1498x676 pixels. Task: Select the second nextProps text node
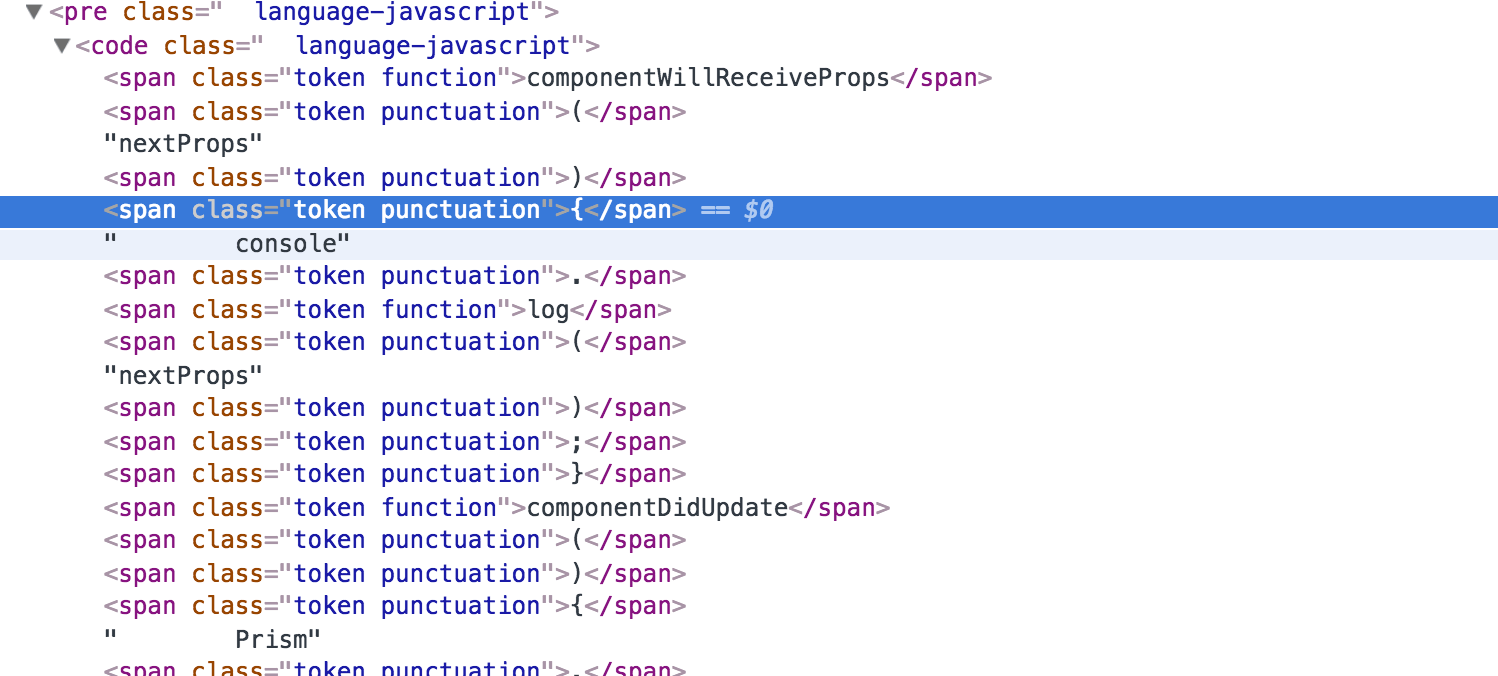(180, 376)
